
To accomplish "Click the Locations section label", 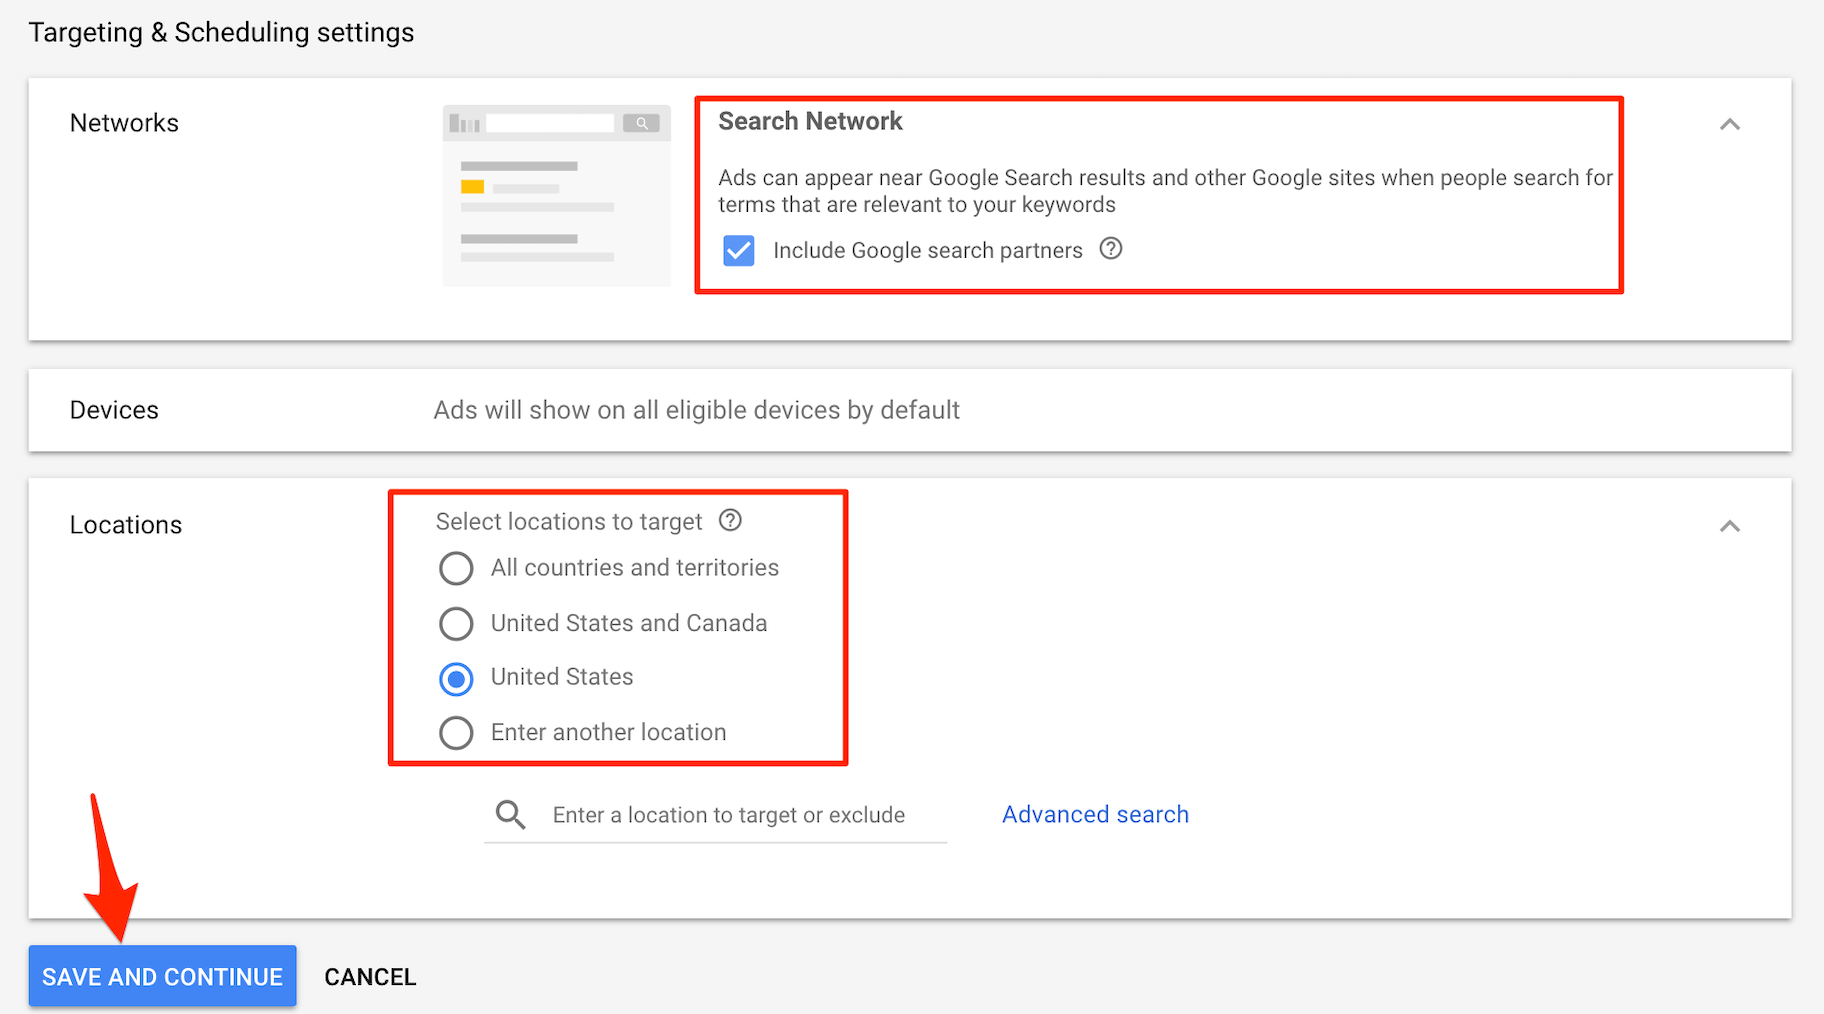I will click(x=126, y=525).
